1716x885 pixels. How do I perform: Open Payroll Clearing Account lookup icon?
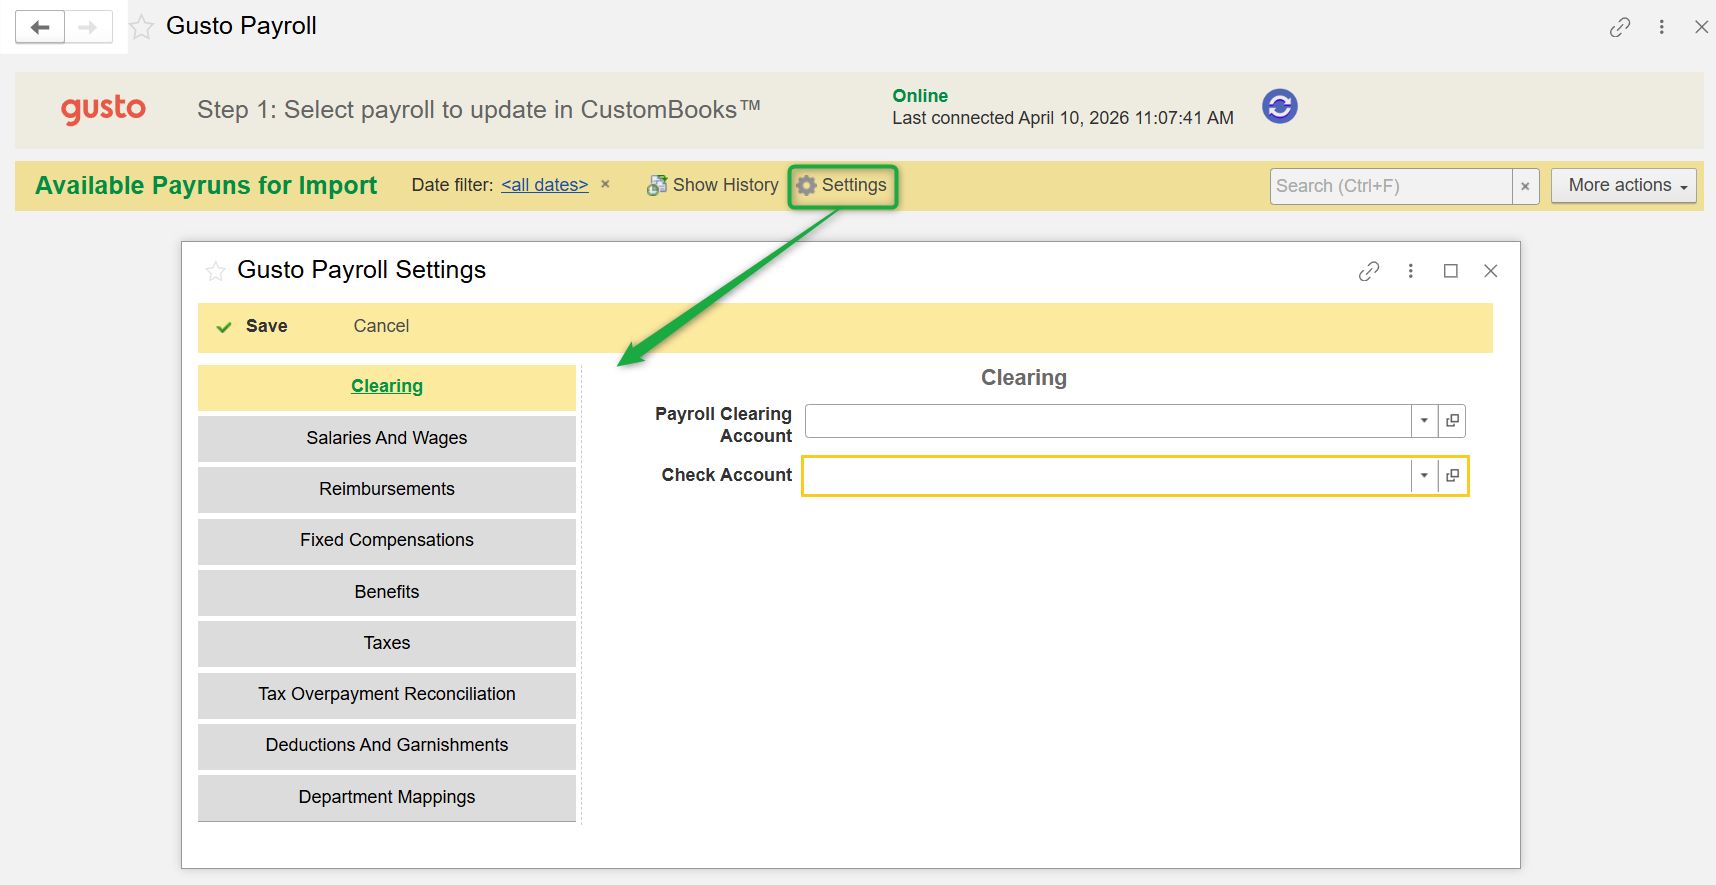point(1452,421)
